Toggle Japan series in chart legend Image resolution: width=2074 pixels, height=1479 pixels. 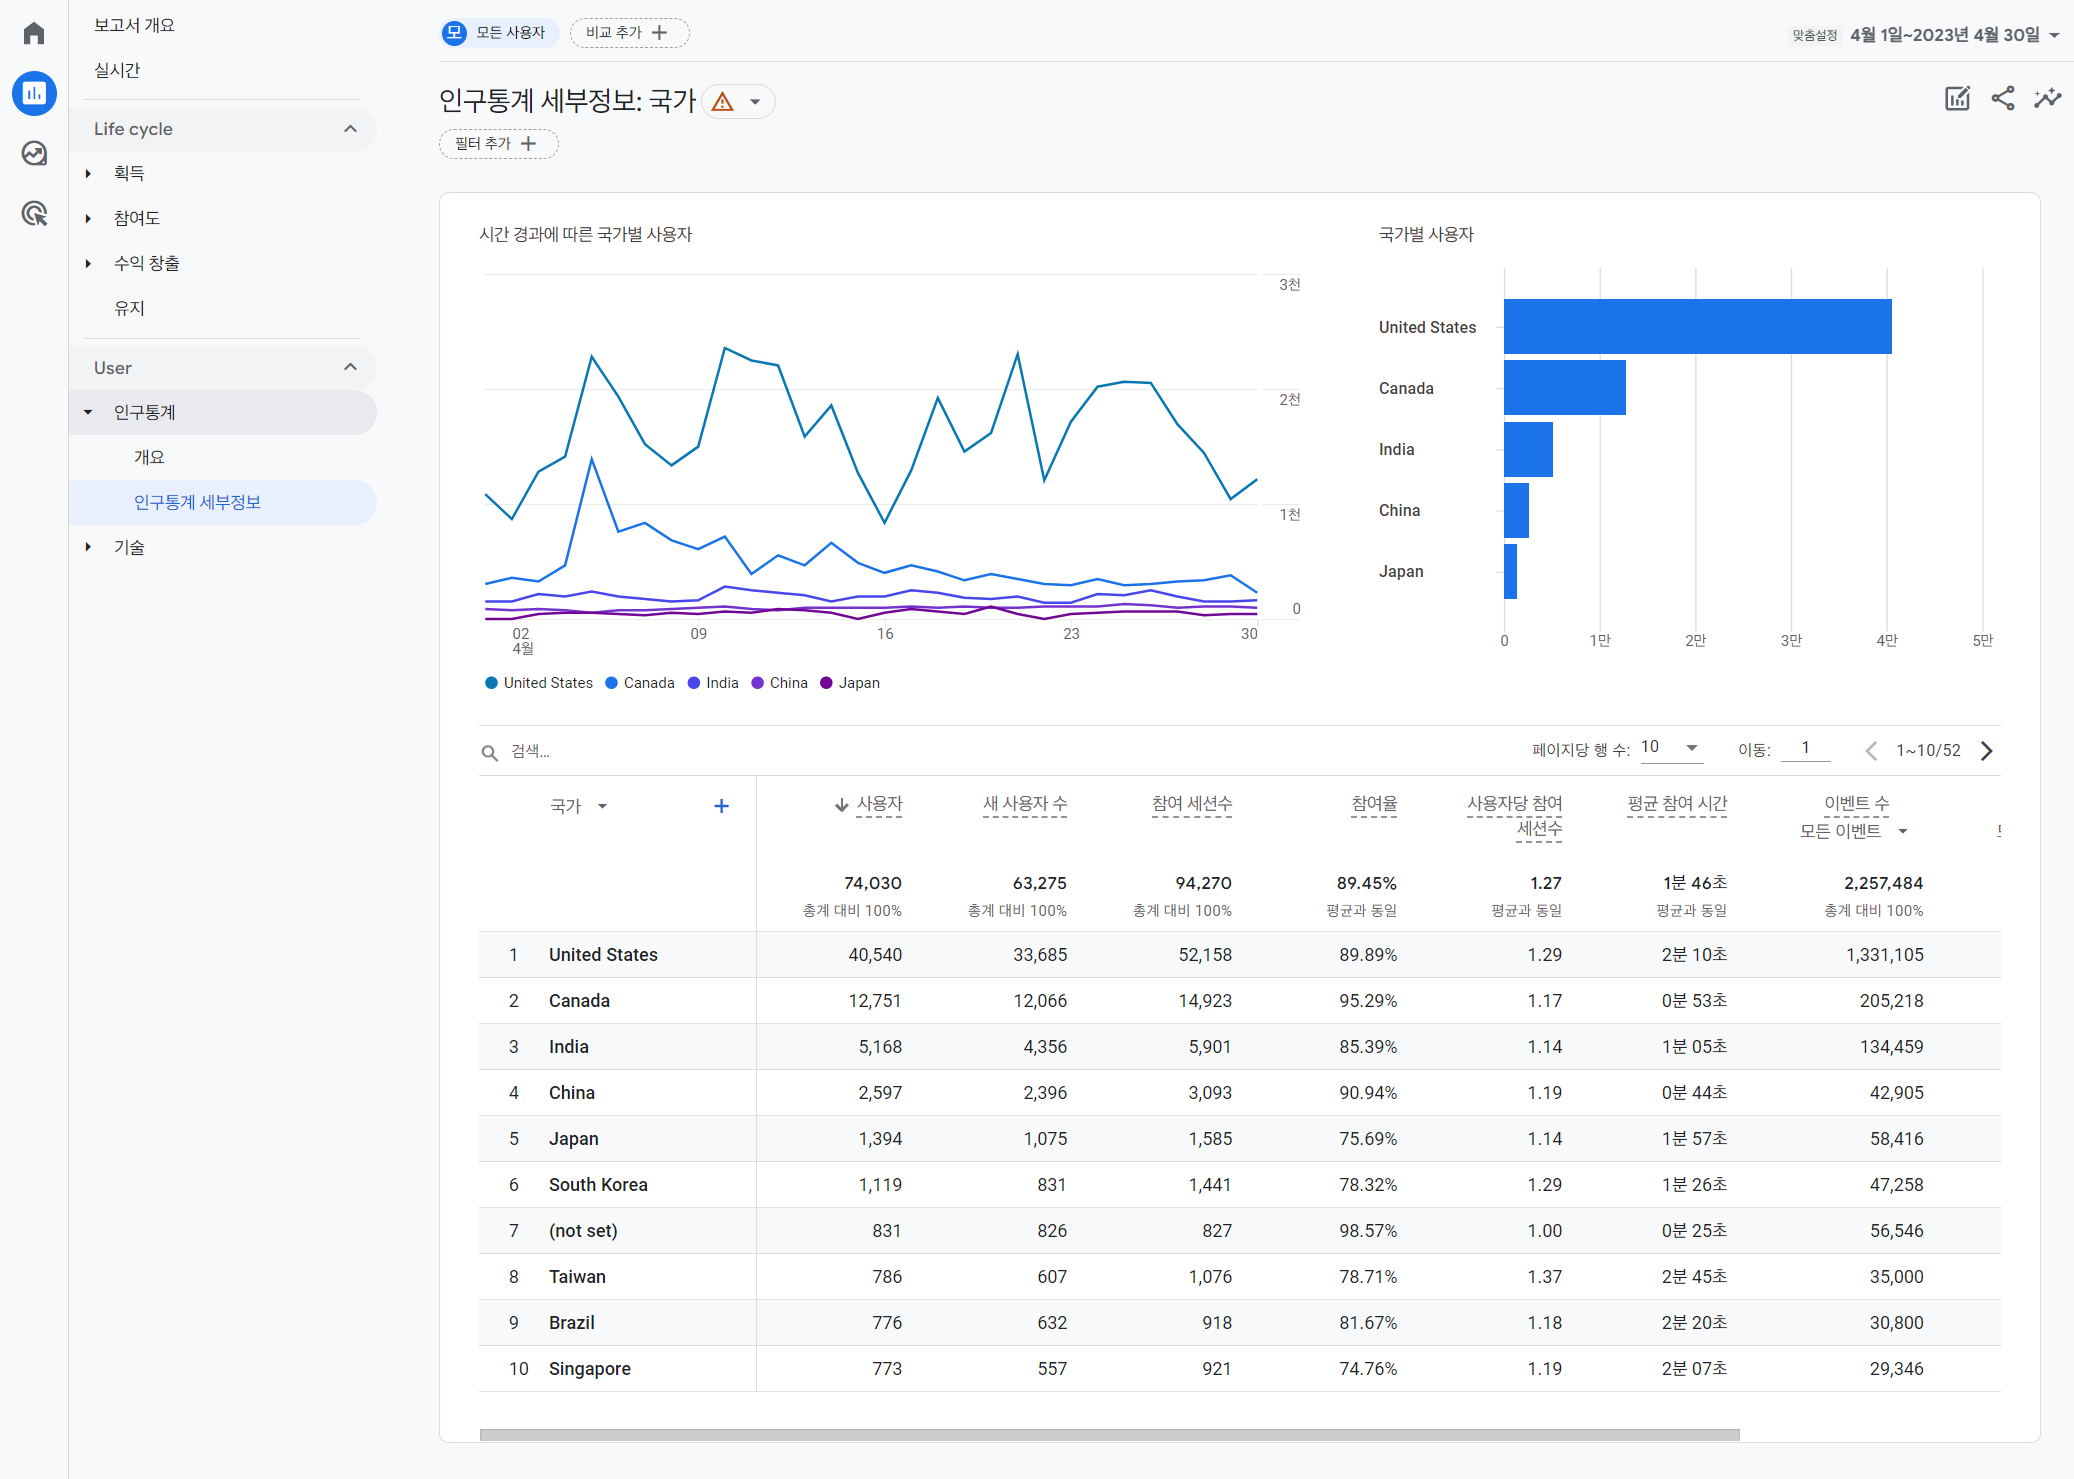tap(850, 683)
